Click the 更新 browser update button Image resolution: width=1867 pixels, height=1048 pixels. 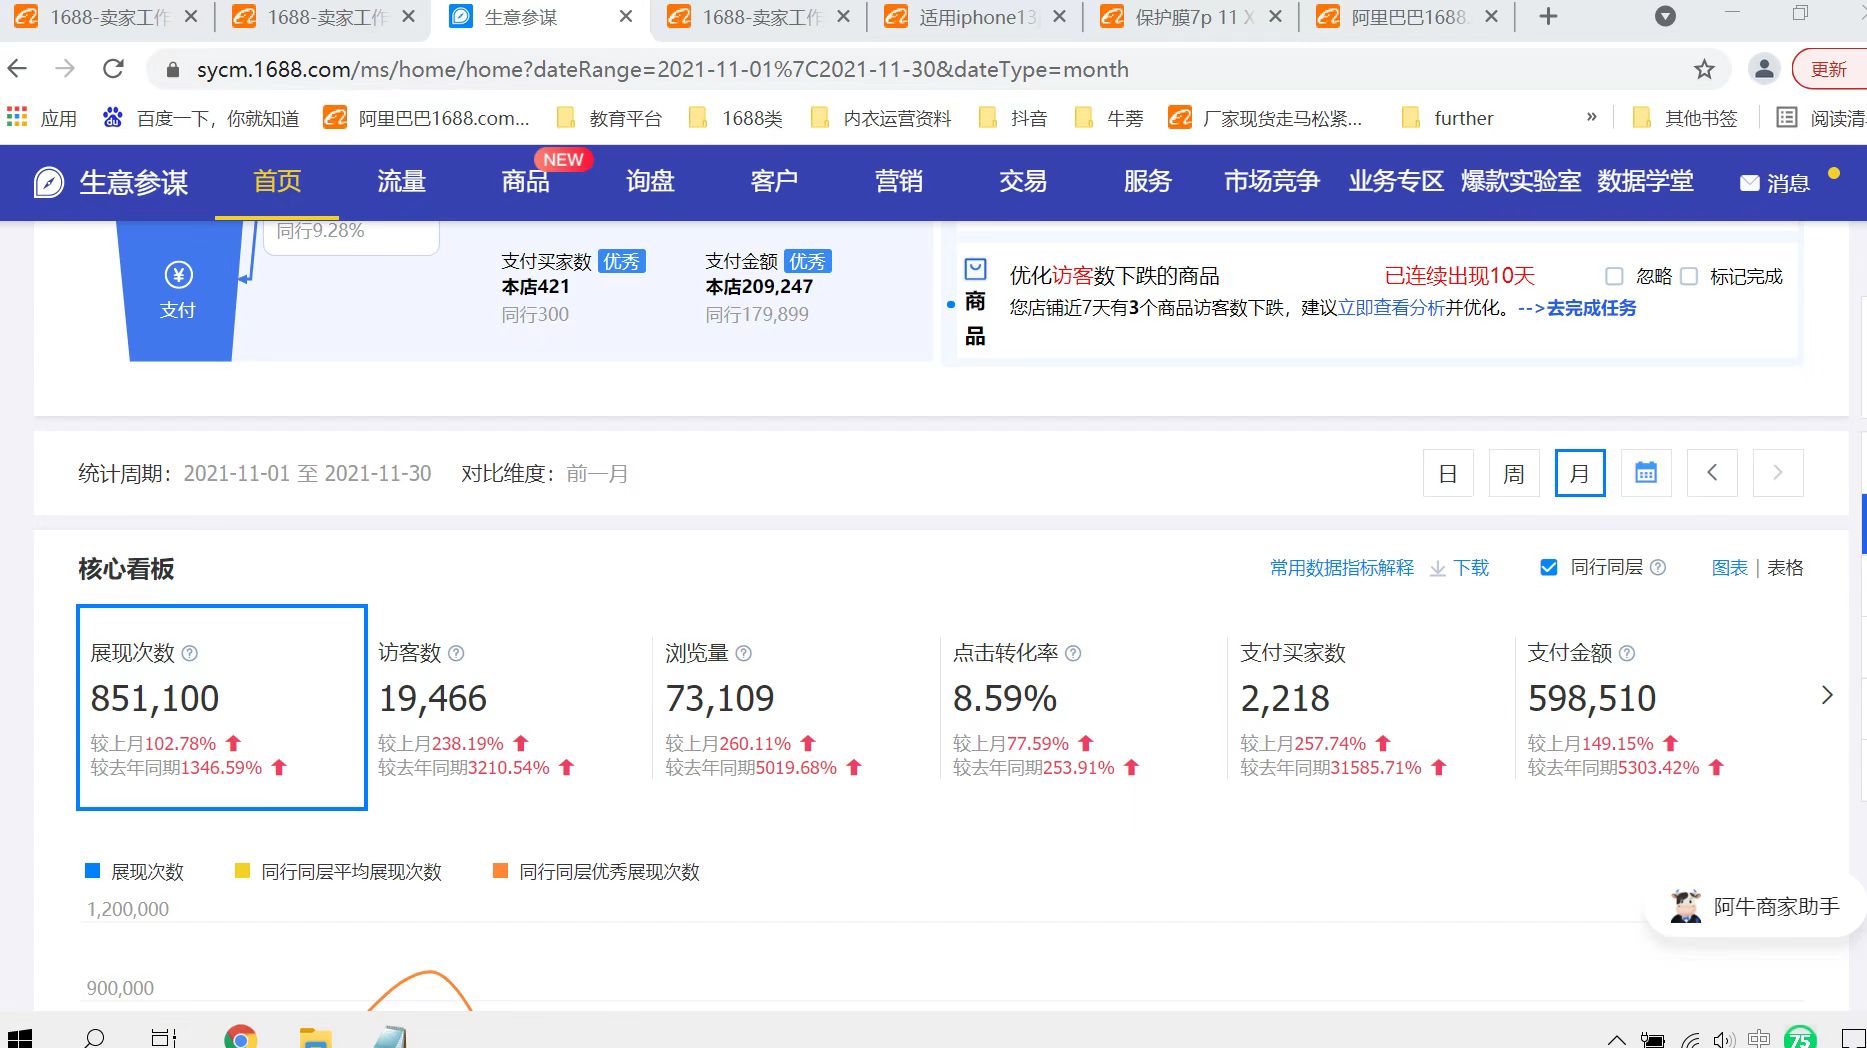(x=1829, y=69)
